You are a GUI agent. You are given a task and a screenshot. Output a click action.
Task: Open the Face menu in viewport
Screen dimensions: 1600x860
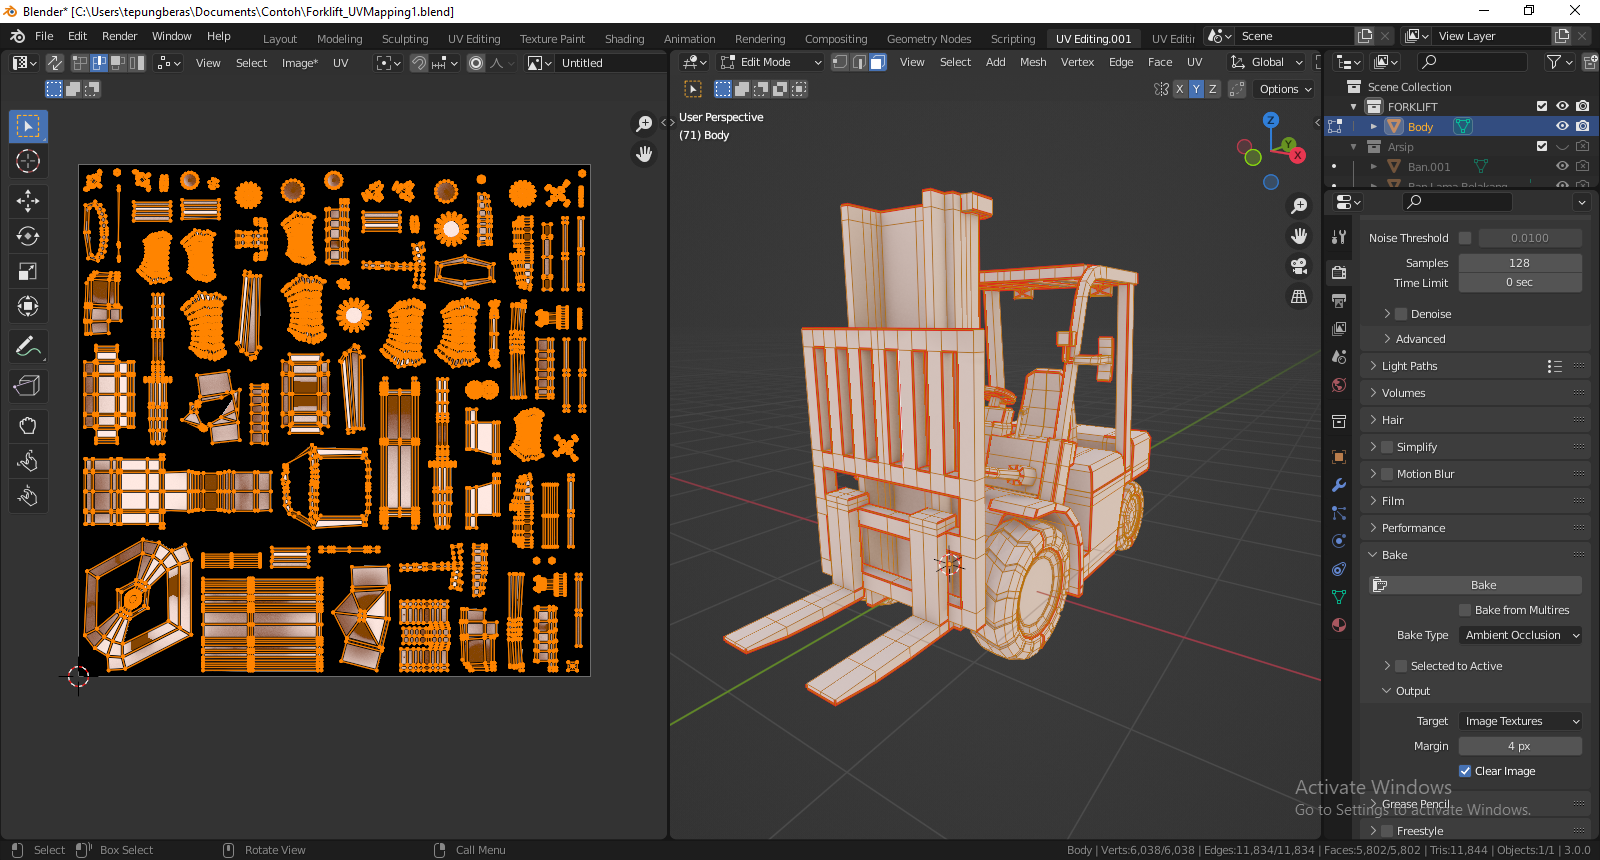1160,62
